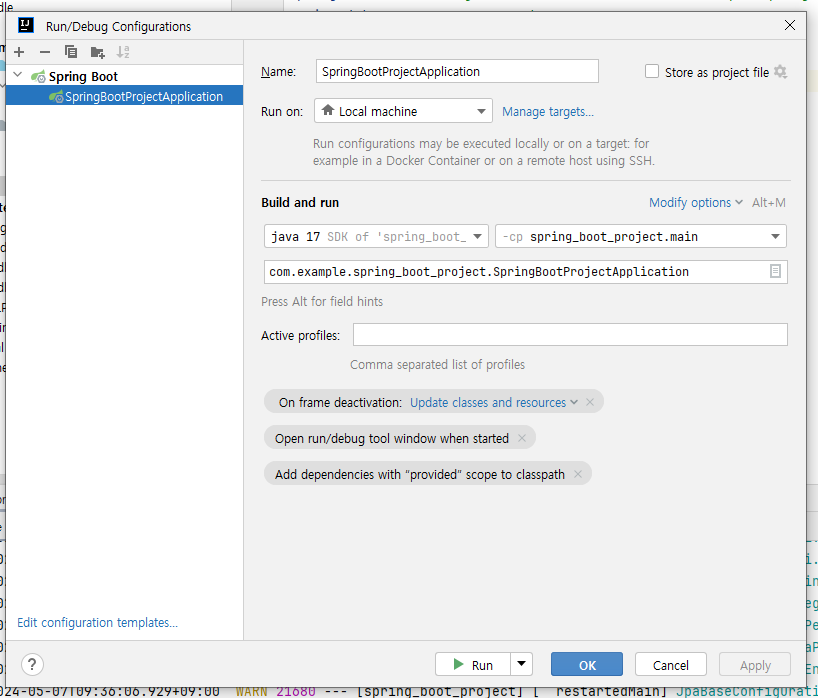Image resolution: width=818 pixels, height=698 pixels.
Task: Click the Comma separated list of profiles hint
Action: click(437, 364)
